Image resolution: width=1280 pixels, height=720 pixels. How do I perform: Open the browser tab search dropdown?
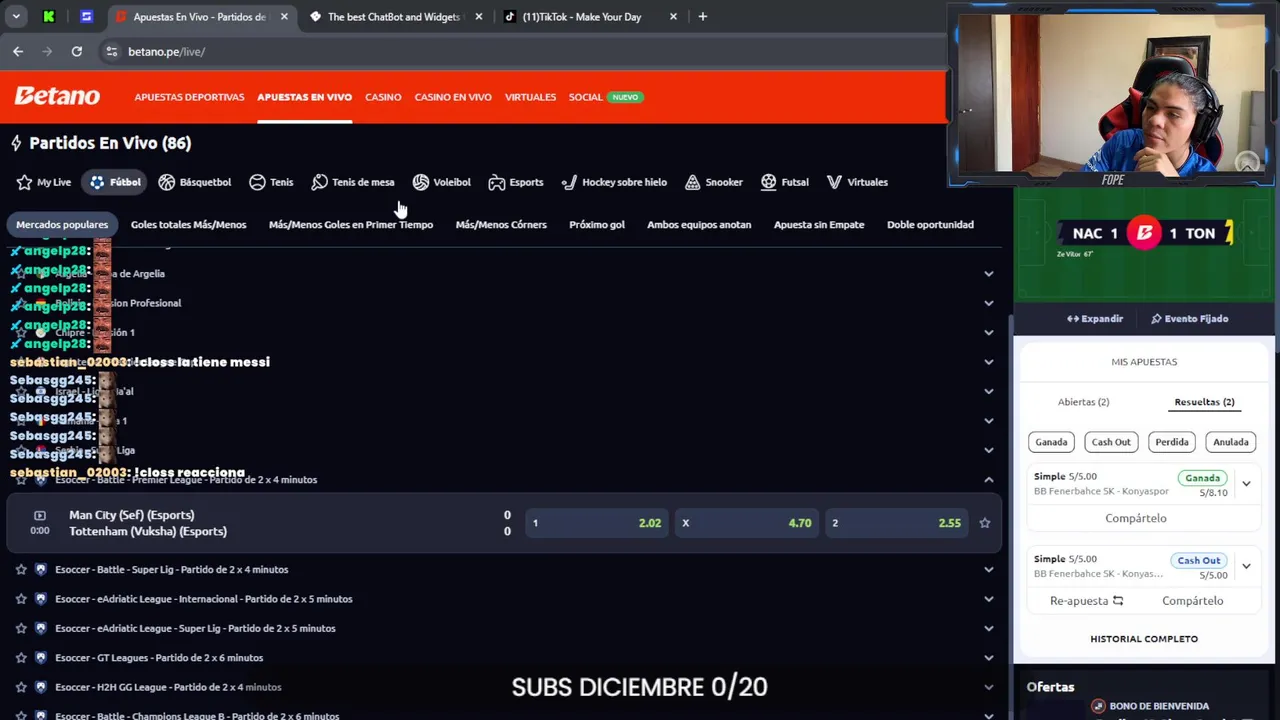point(16,16)
